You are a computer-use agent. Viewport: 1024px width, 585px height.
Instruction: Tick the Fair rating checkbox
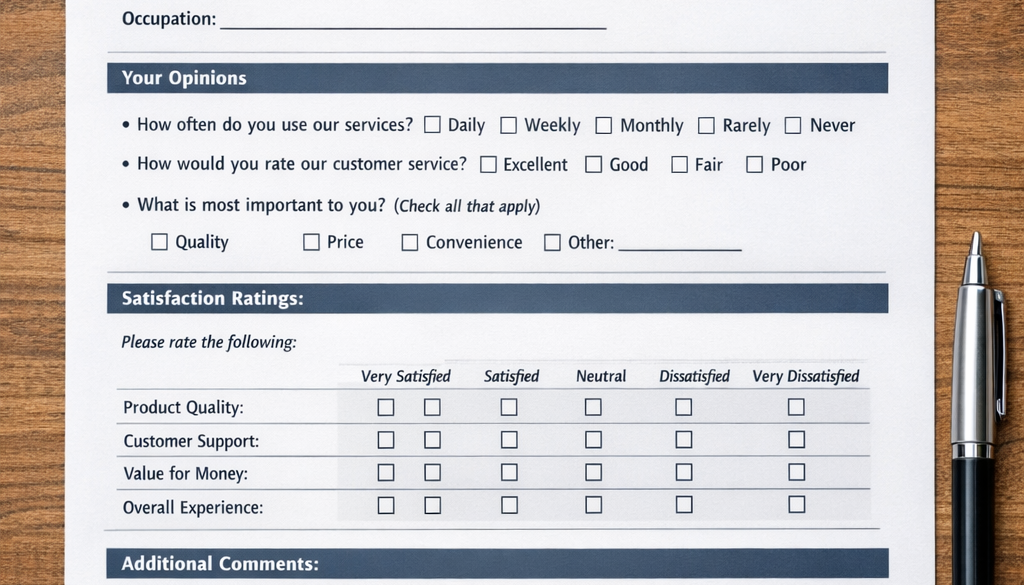coord(680,164)
